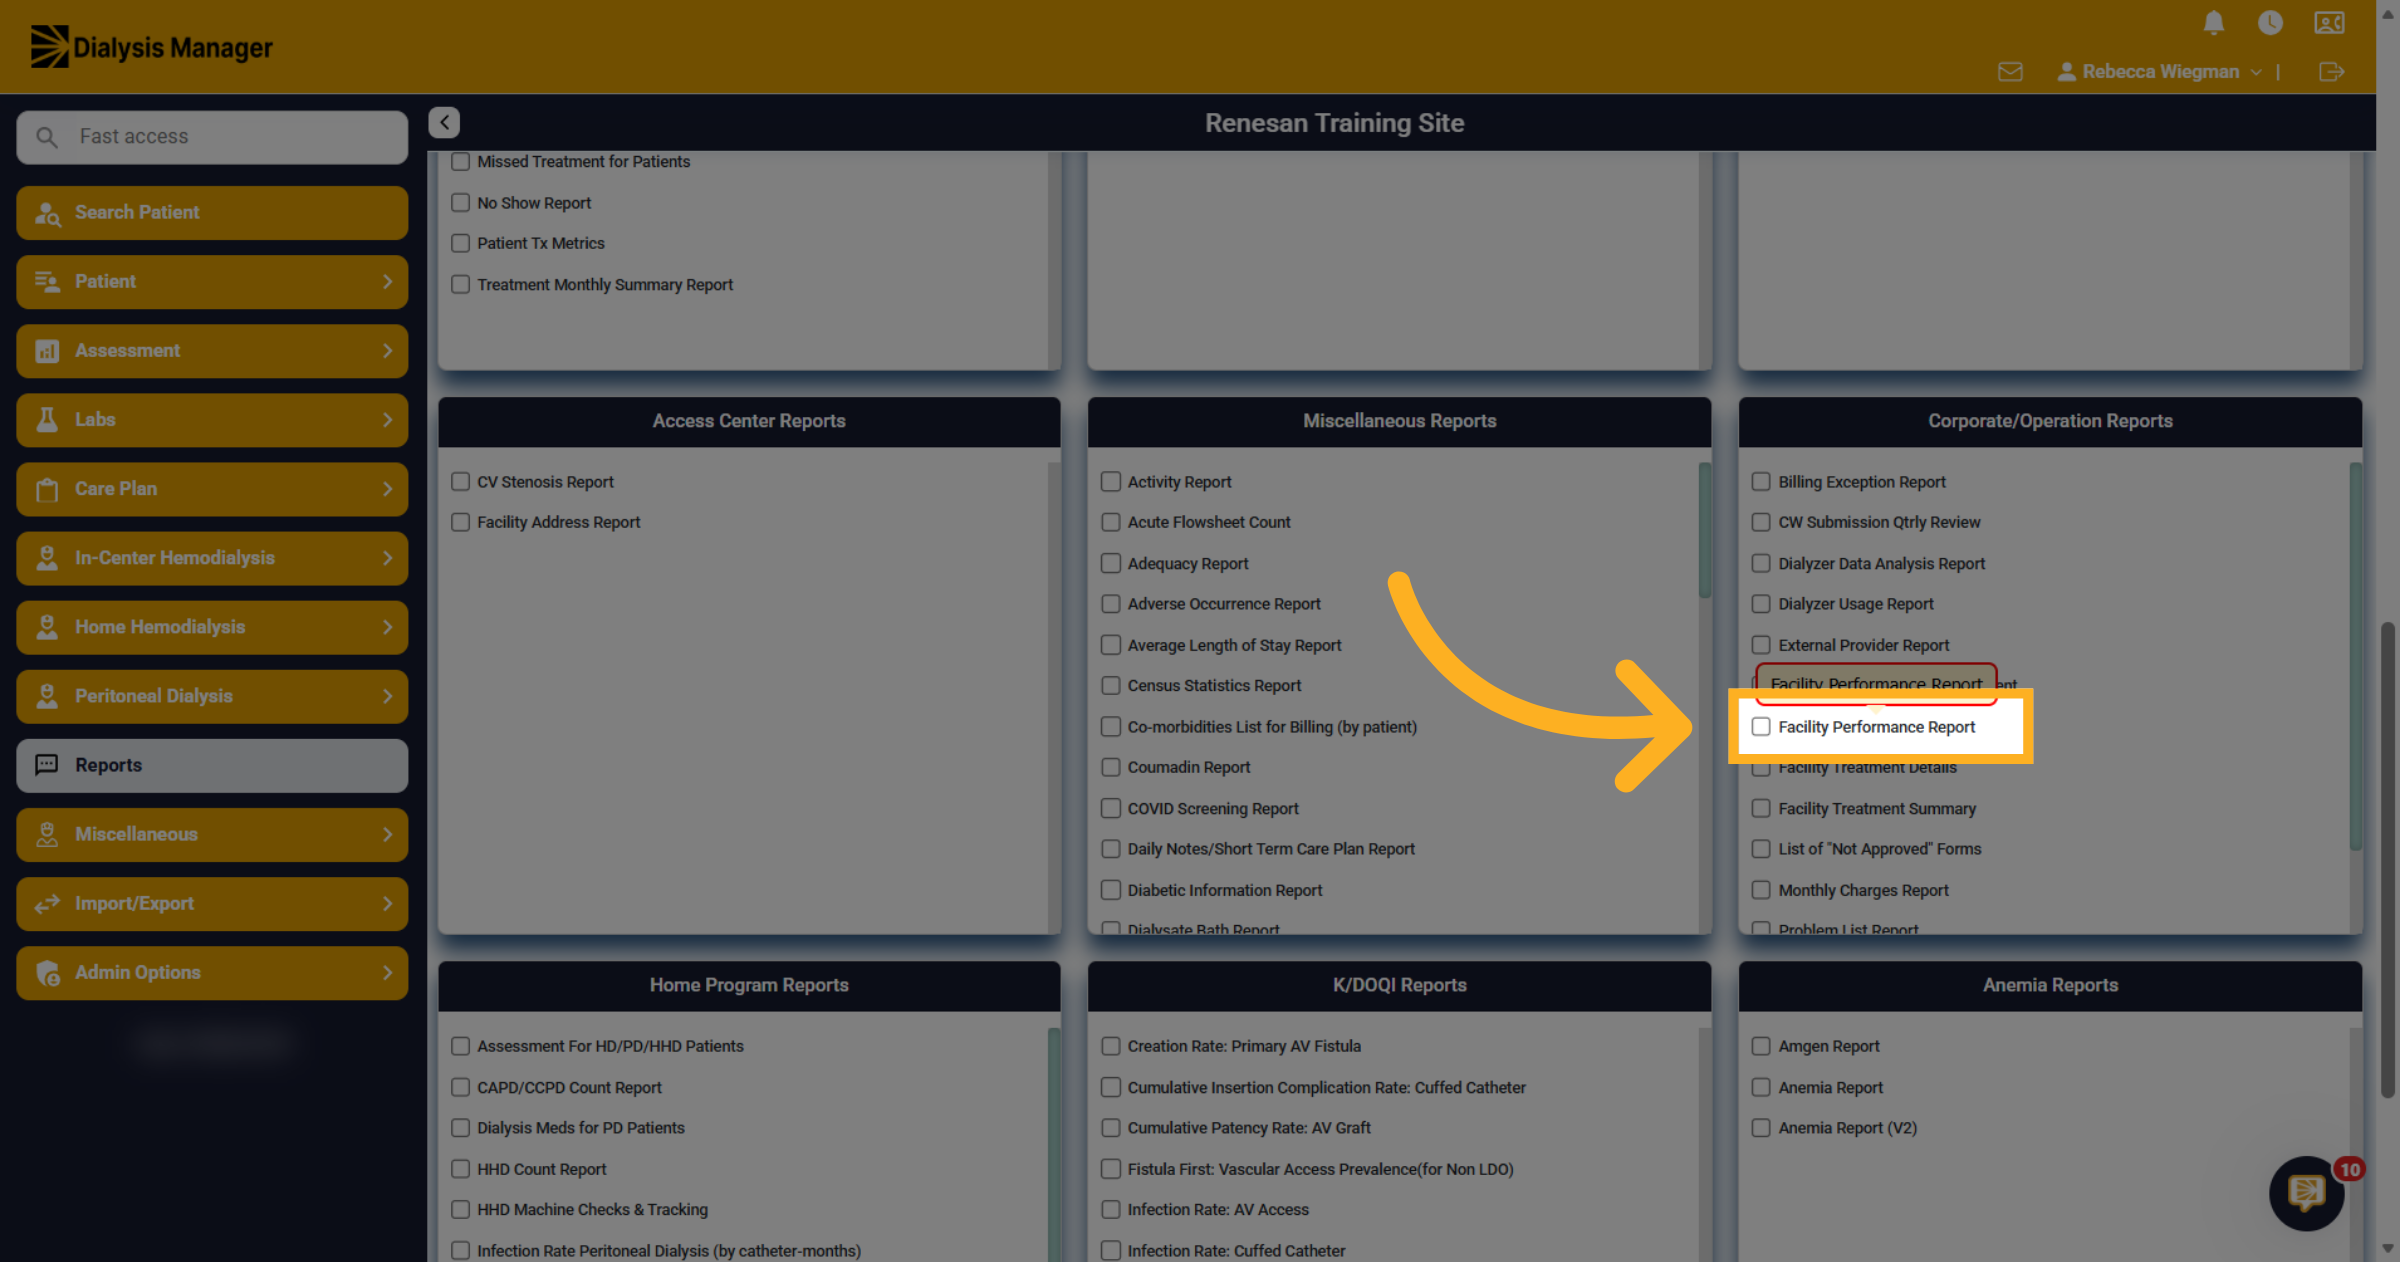The width and height of the screenshot is (2400, 1262).
Task: Click the Fast access search field
Action: [x=212, y=137]
